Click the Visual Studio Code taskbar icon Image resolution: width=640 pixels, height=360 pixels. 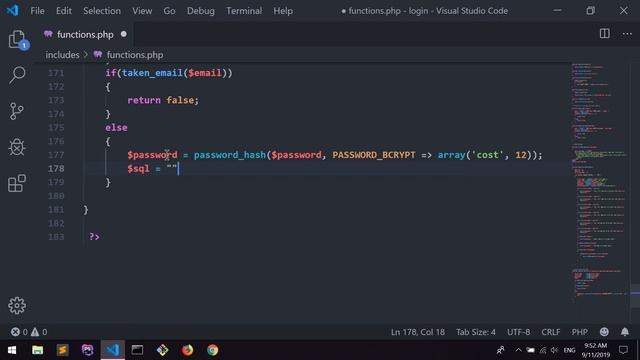tap(113, 350)
